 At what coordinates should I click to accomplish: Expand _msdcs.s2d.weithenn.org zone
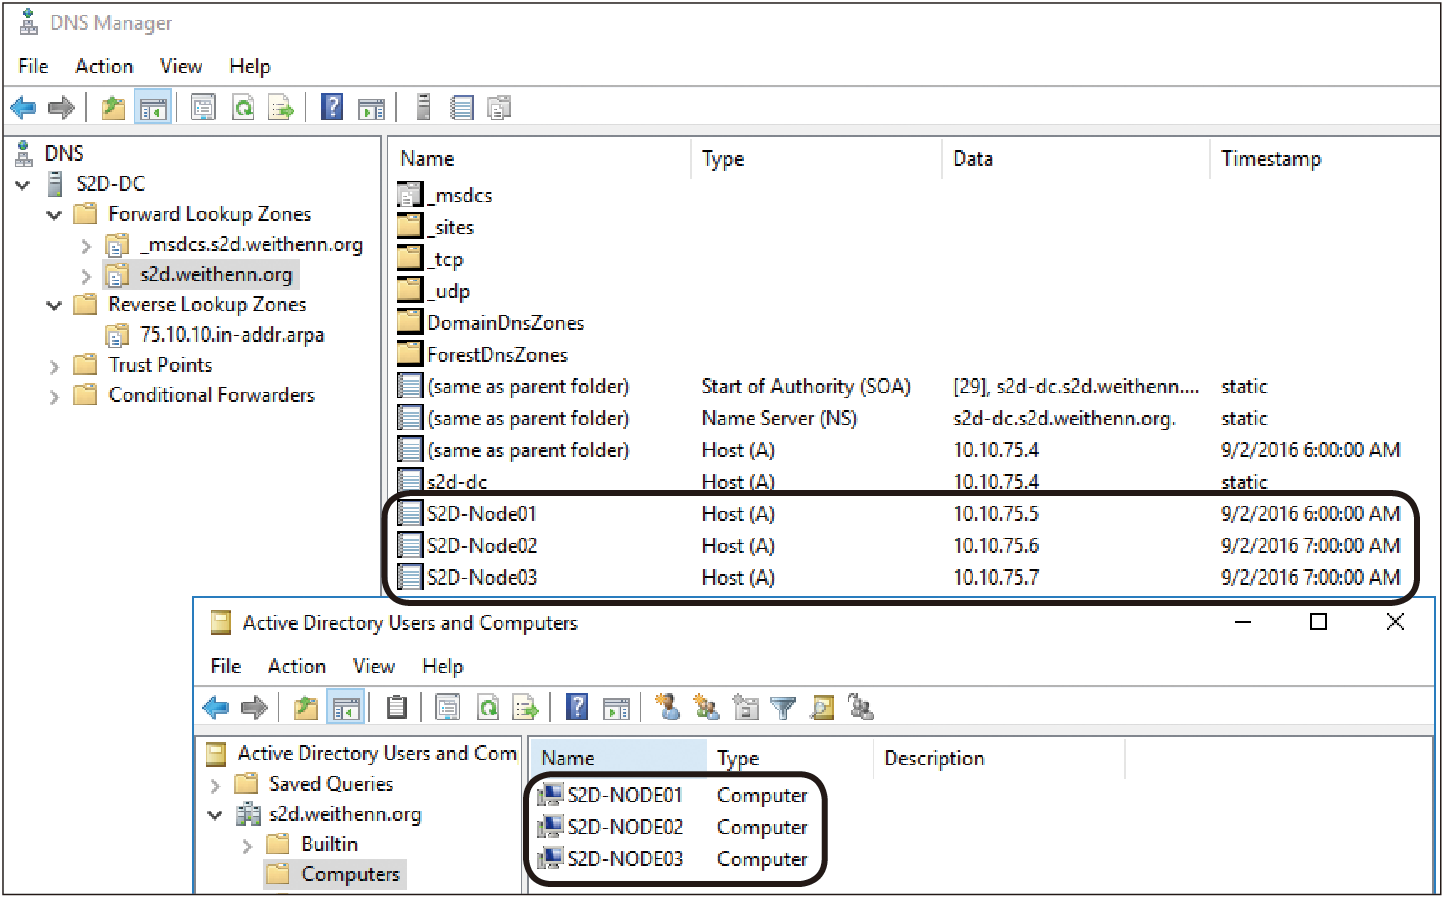coord(86,246)
